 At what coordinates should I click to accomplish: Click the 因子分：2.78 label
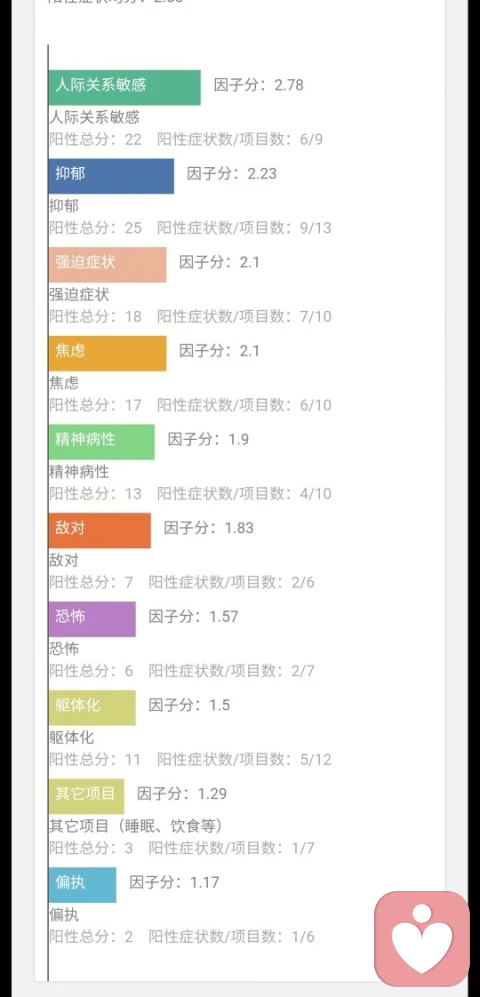[x=259, y=85]
